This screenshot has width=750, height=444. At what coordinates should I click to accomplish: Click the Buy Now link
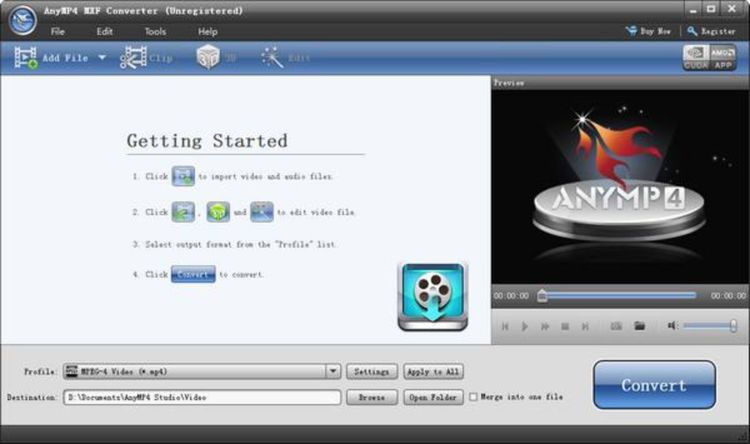tap(648, 31)
